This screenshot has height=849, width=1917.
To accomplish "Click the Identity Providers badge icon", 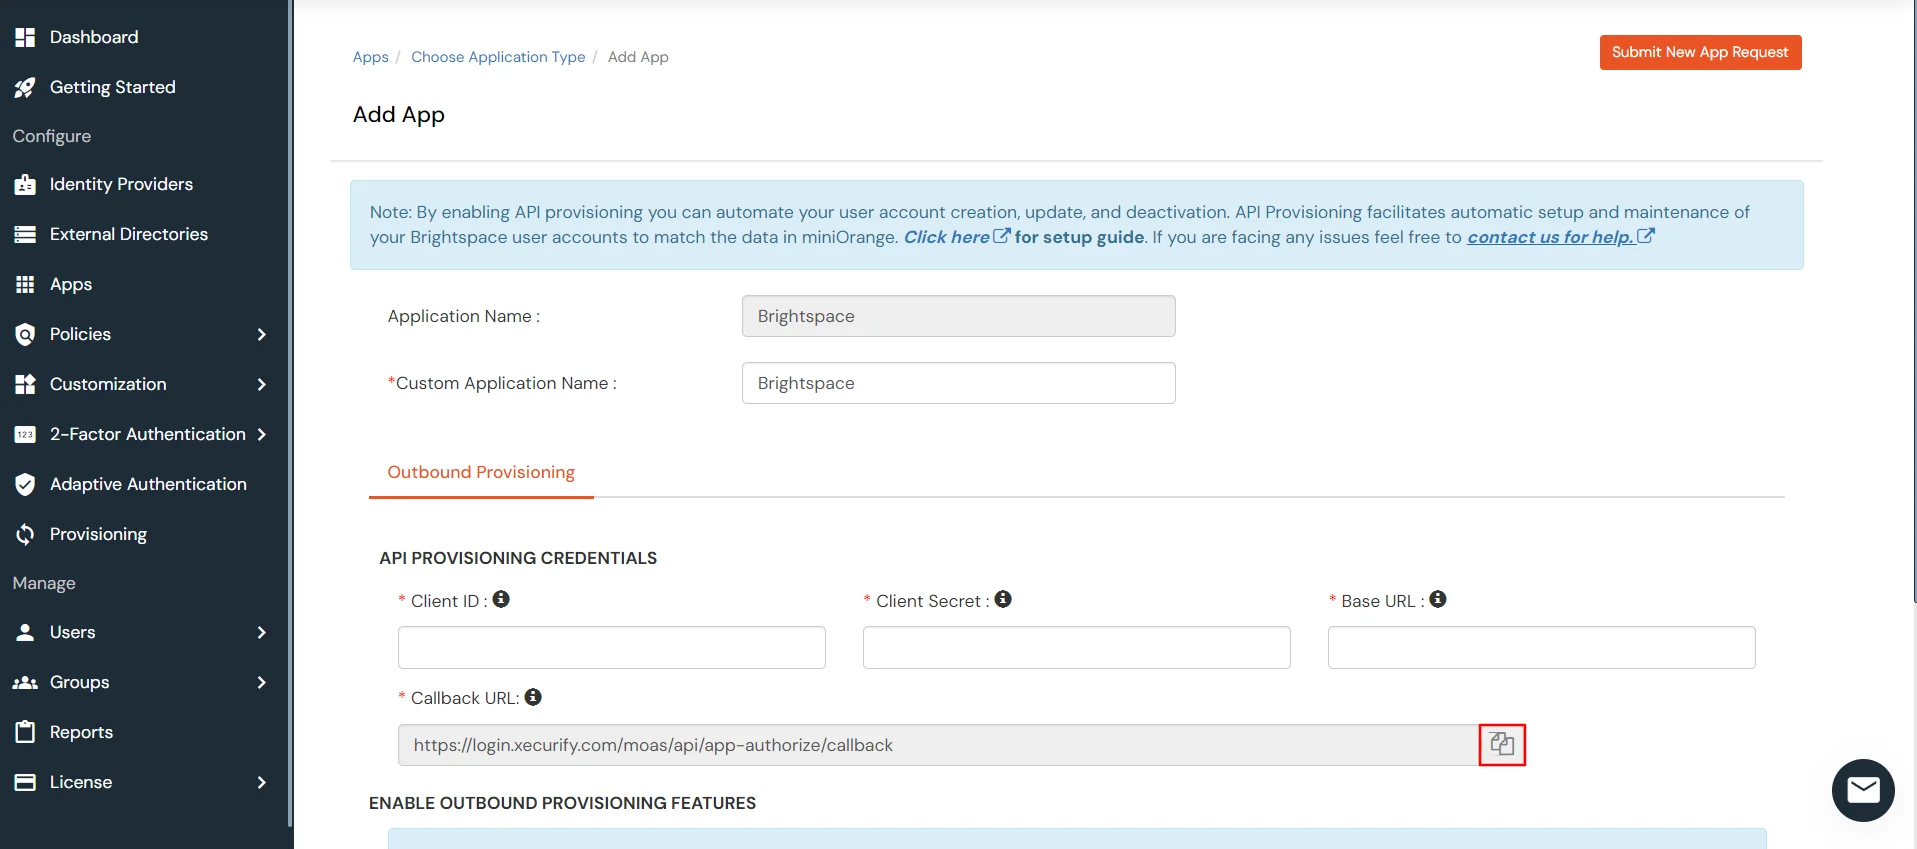I will [25, 184].
